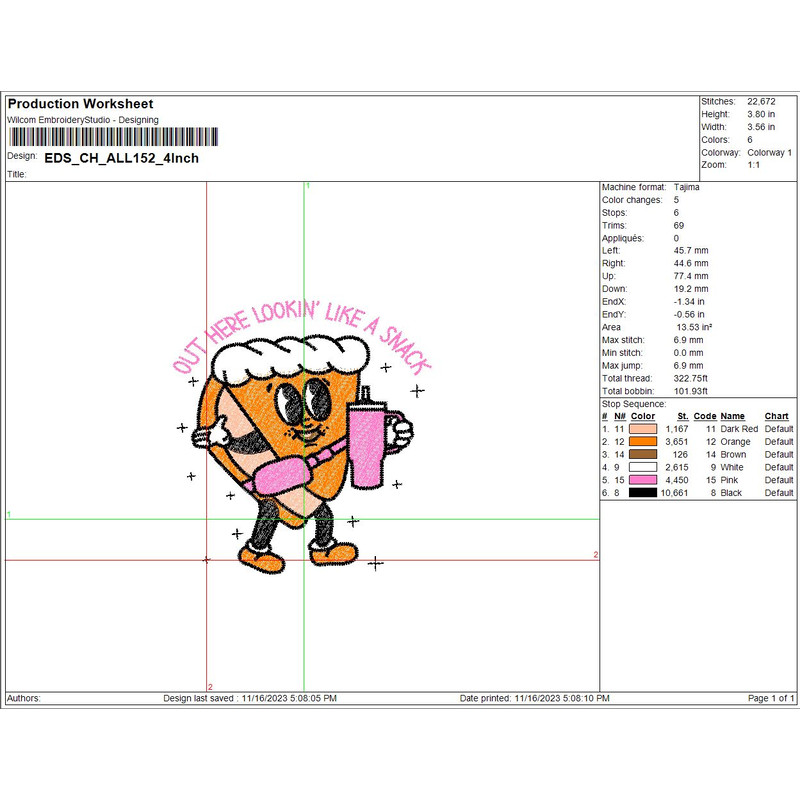Click the Page 1 of 1 label
Screen dimensions: 800x800
click(x=771, y=698)
